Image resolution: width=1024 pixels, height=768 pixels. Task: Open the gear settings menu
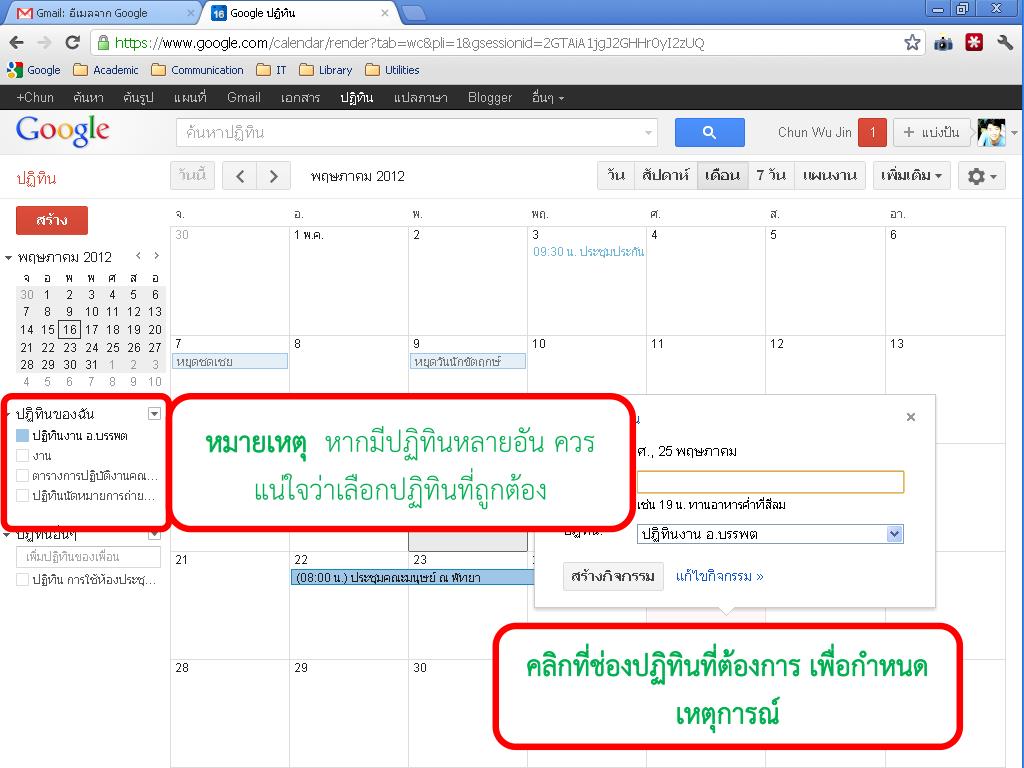[x=982, y=176]
